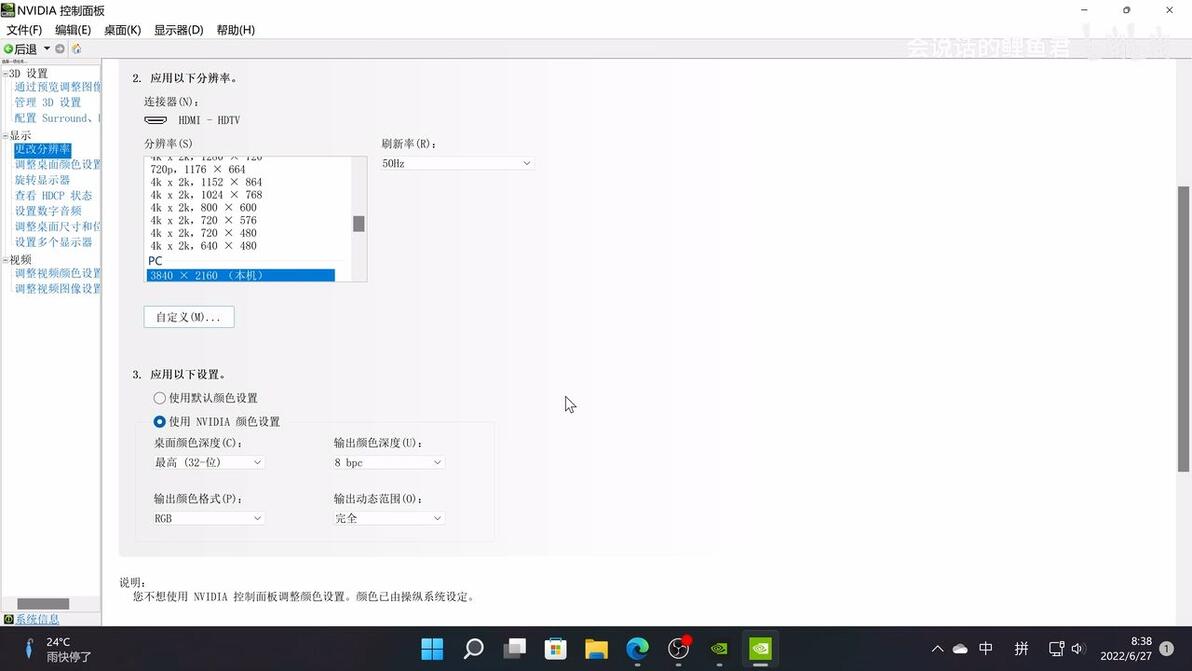
Task: Show hidden tray icons
Action: point(937,648)
